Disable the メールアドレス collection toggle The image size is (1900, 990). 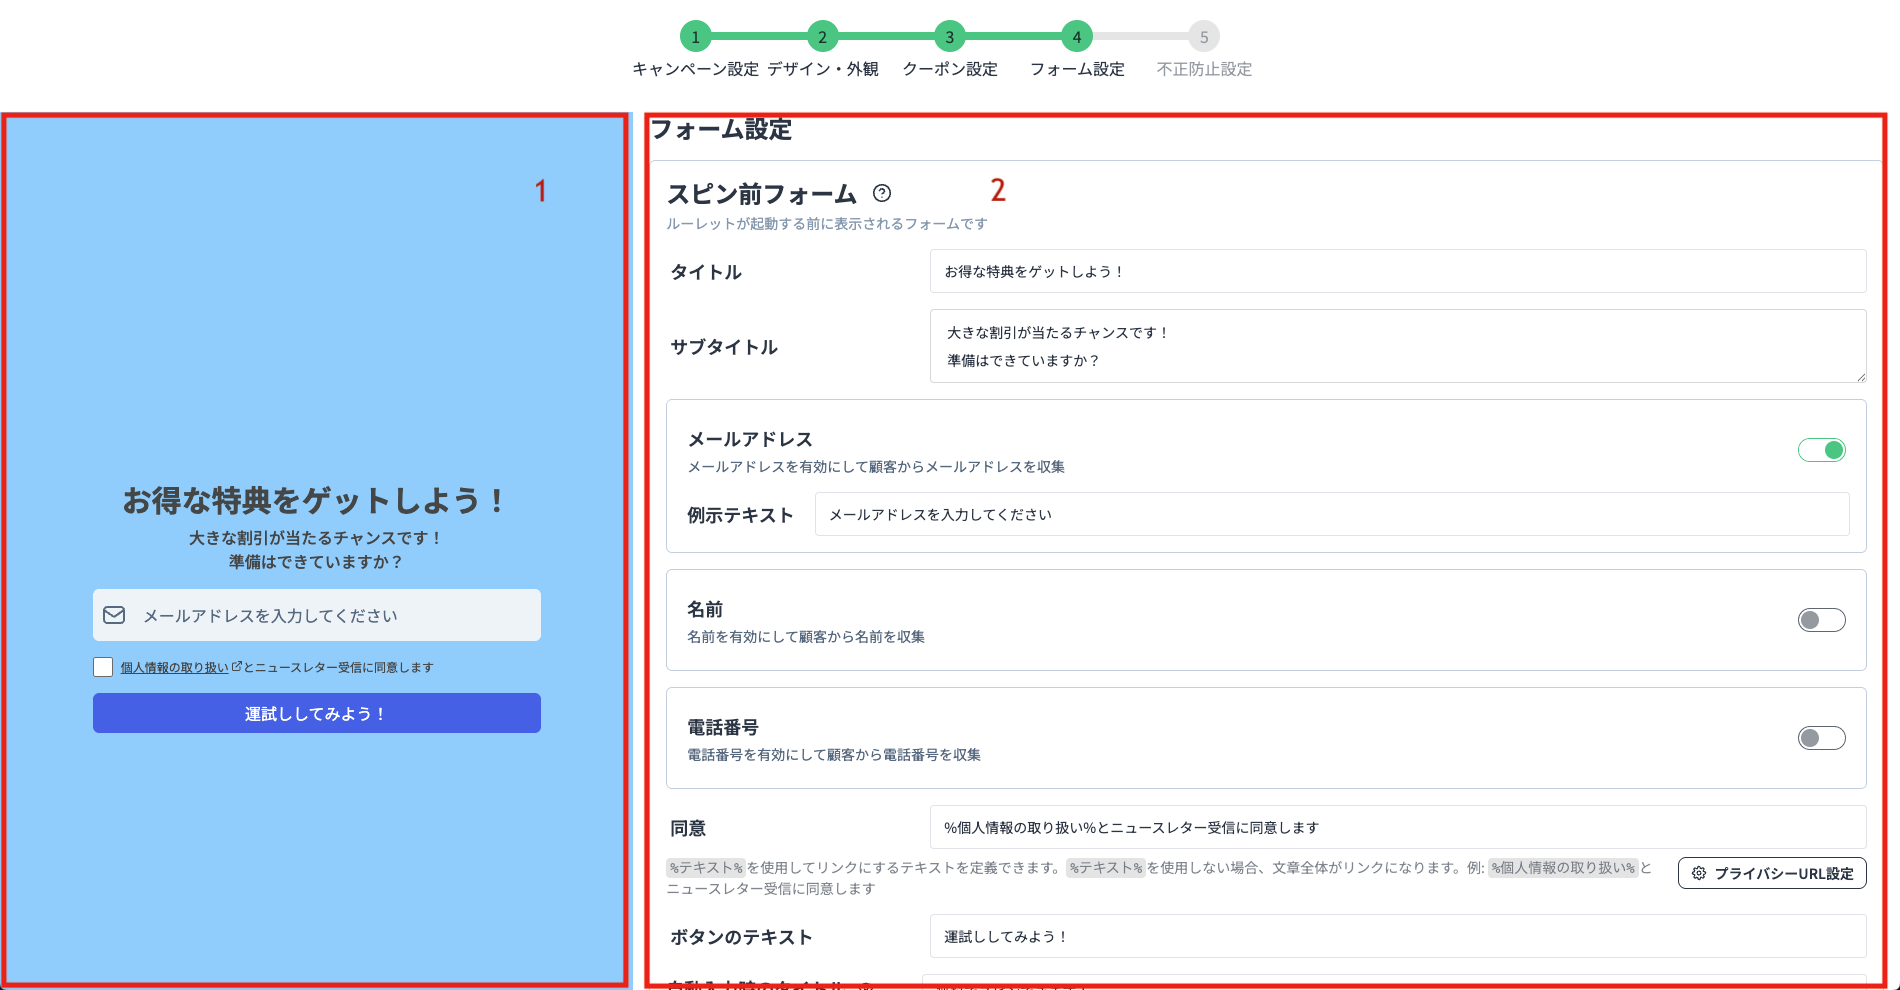pyautogui.click(x=1822, y=450)
